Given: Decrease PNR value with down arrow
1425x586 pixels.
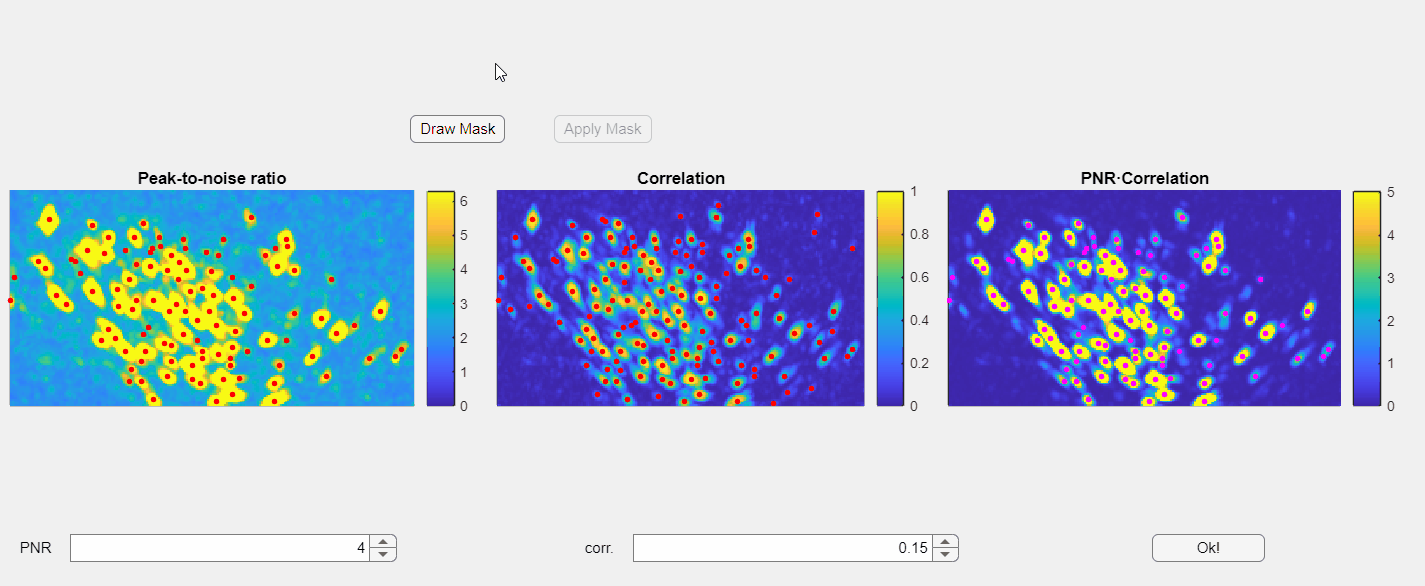Looking at the screenshot, I should pos(383,554).
